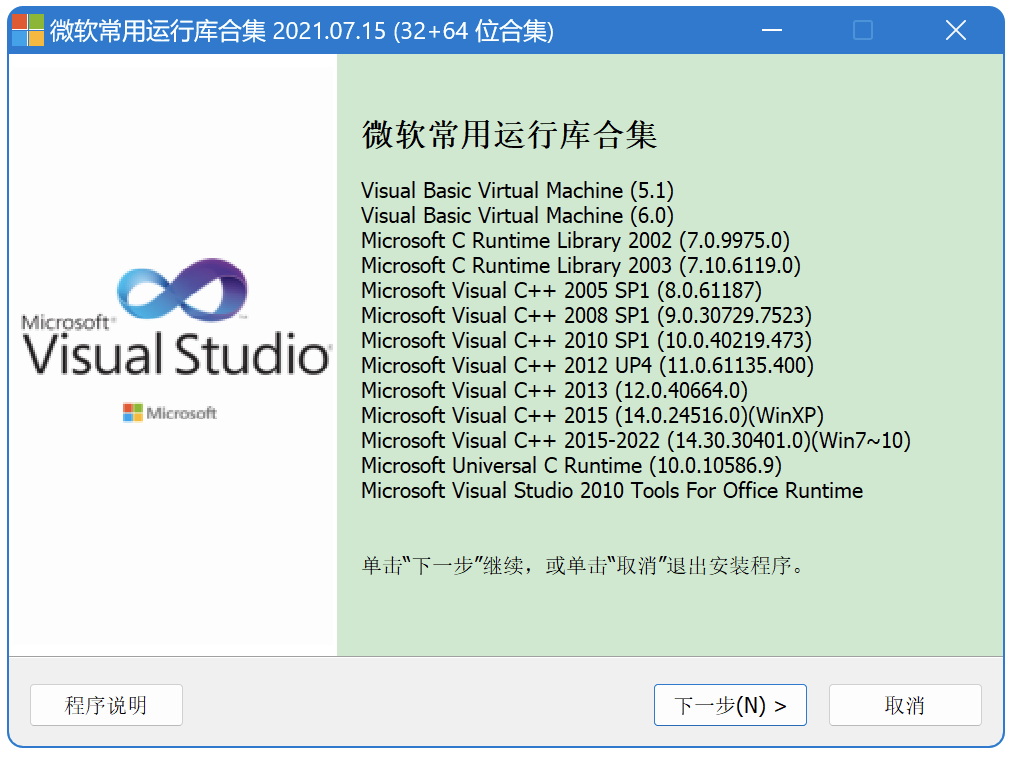Viewport: 1012px width, 758px height.
Task: Click Microsoft Visual C++ 2008 SP1 line
Action: [586, 316]
